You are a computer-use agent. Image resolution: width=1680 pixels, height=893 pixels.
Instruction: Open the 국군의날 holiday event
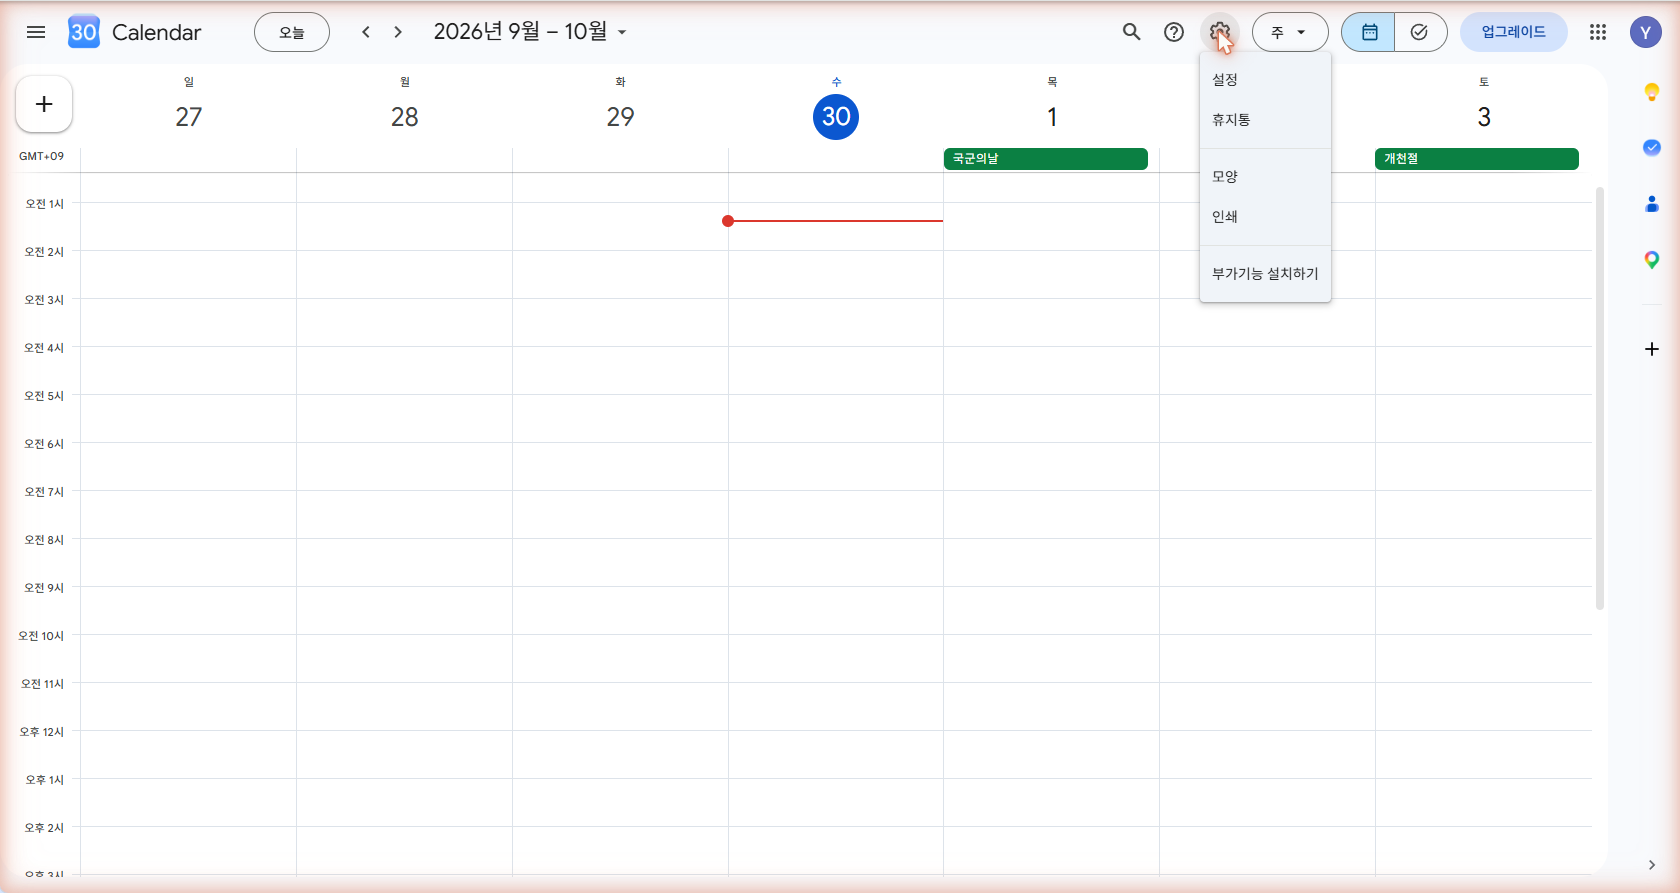[1046, 159]
